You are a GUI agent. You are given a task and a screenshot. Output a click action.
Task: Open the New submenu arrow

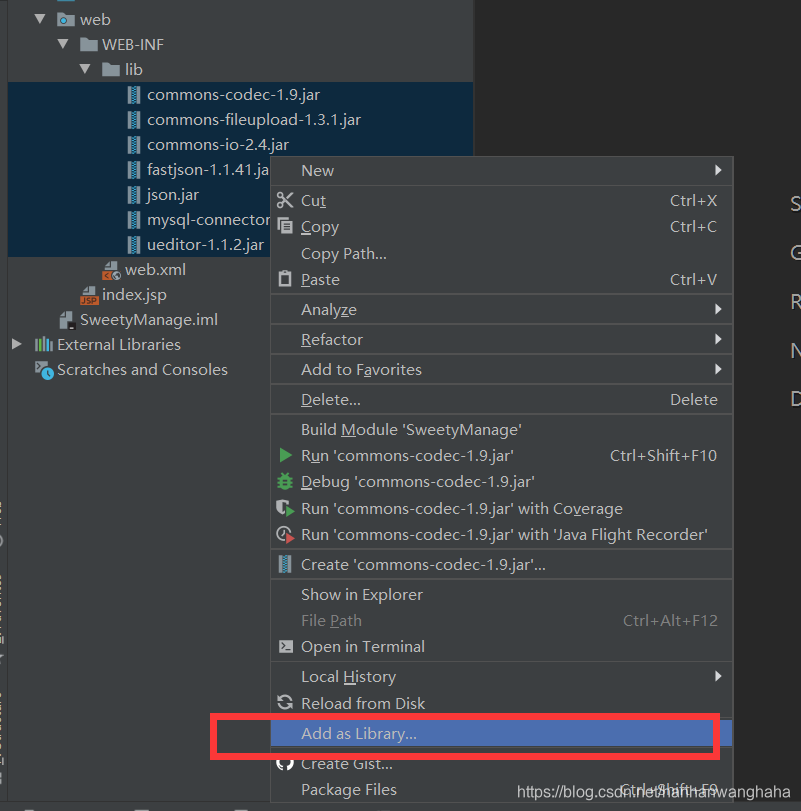point(718,170)
